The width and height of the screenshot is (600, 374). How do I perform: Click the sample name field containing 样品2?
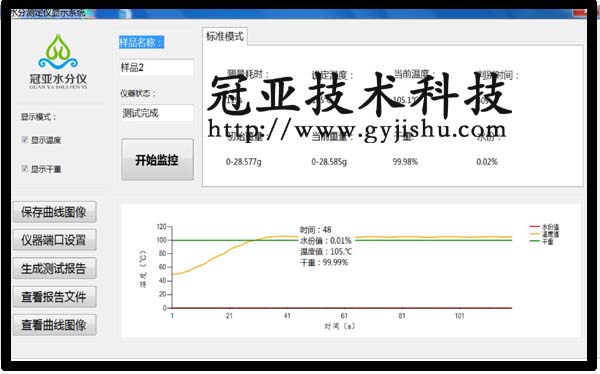click(x=156, y=67)
